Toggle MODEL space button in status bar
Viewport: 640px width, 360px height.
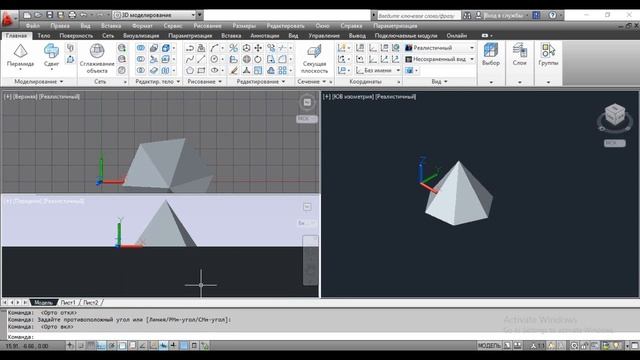pyautogui.click(x=489, y=346)
